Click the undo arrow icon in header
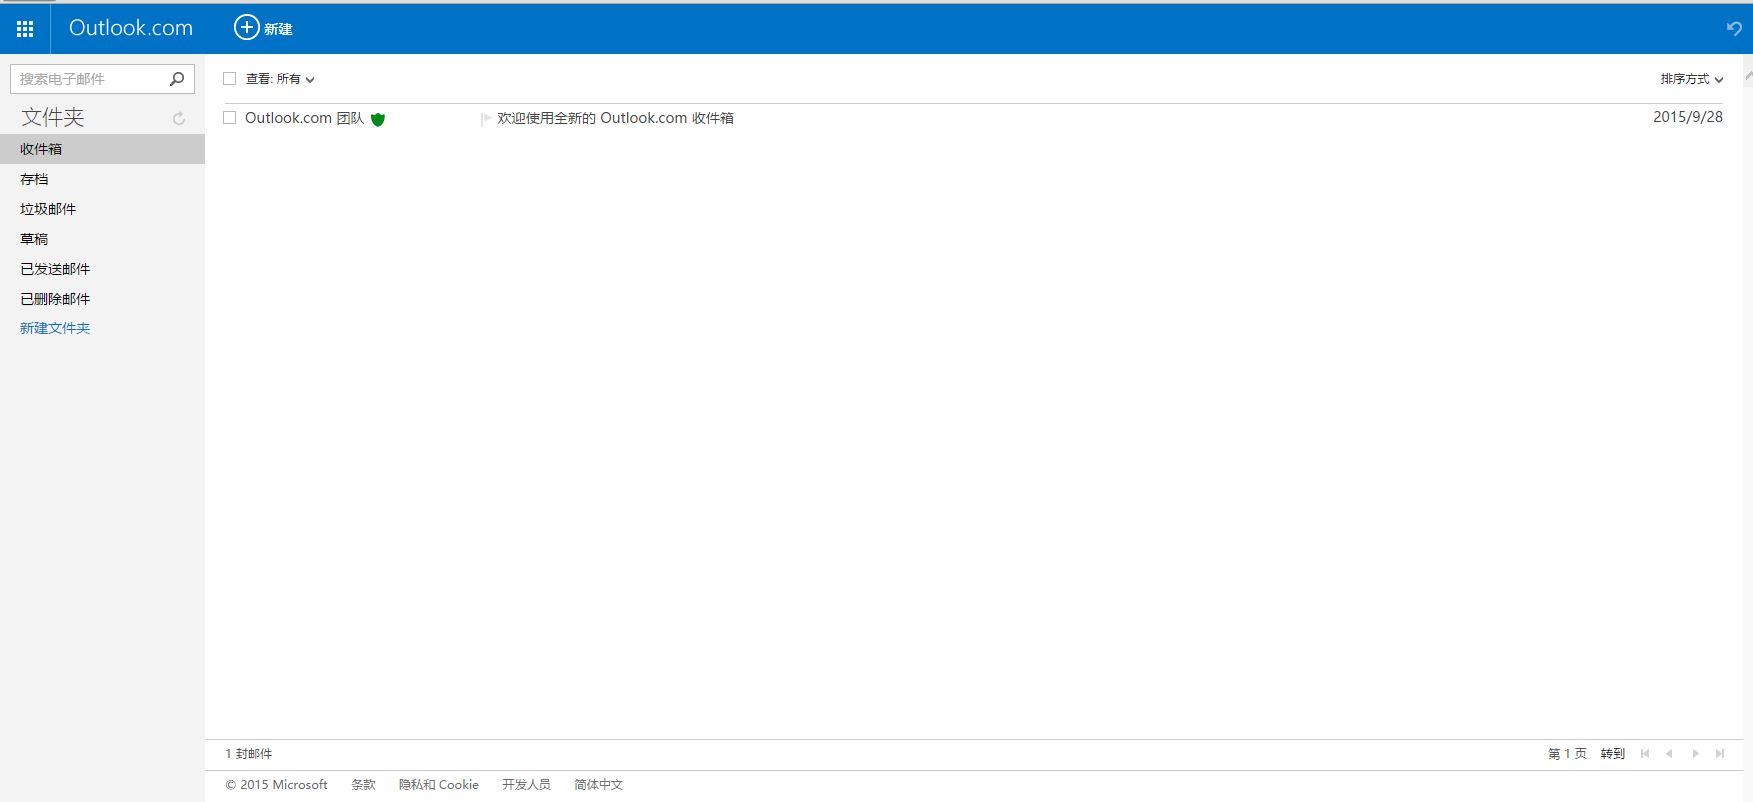This screenshot has height=802, width=1753. pos(1733,29)
